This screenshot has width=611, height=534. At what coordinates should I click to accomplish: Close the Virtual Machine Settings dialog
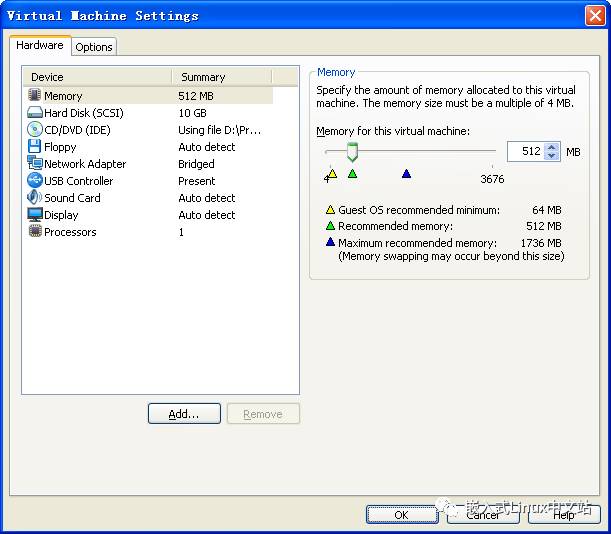[x=595, y=16]
